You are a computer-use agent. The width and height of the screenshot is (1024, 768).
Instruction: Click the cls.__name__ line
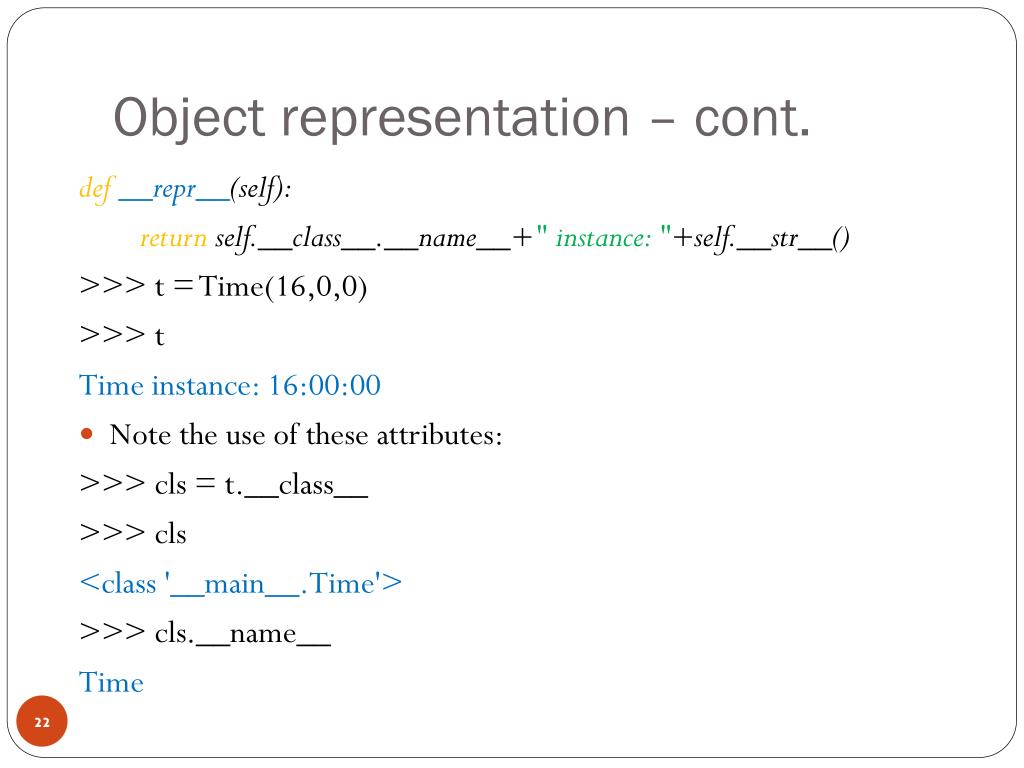[x=205, y=633]
